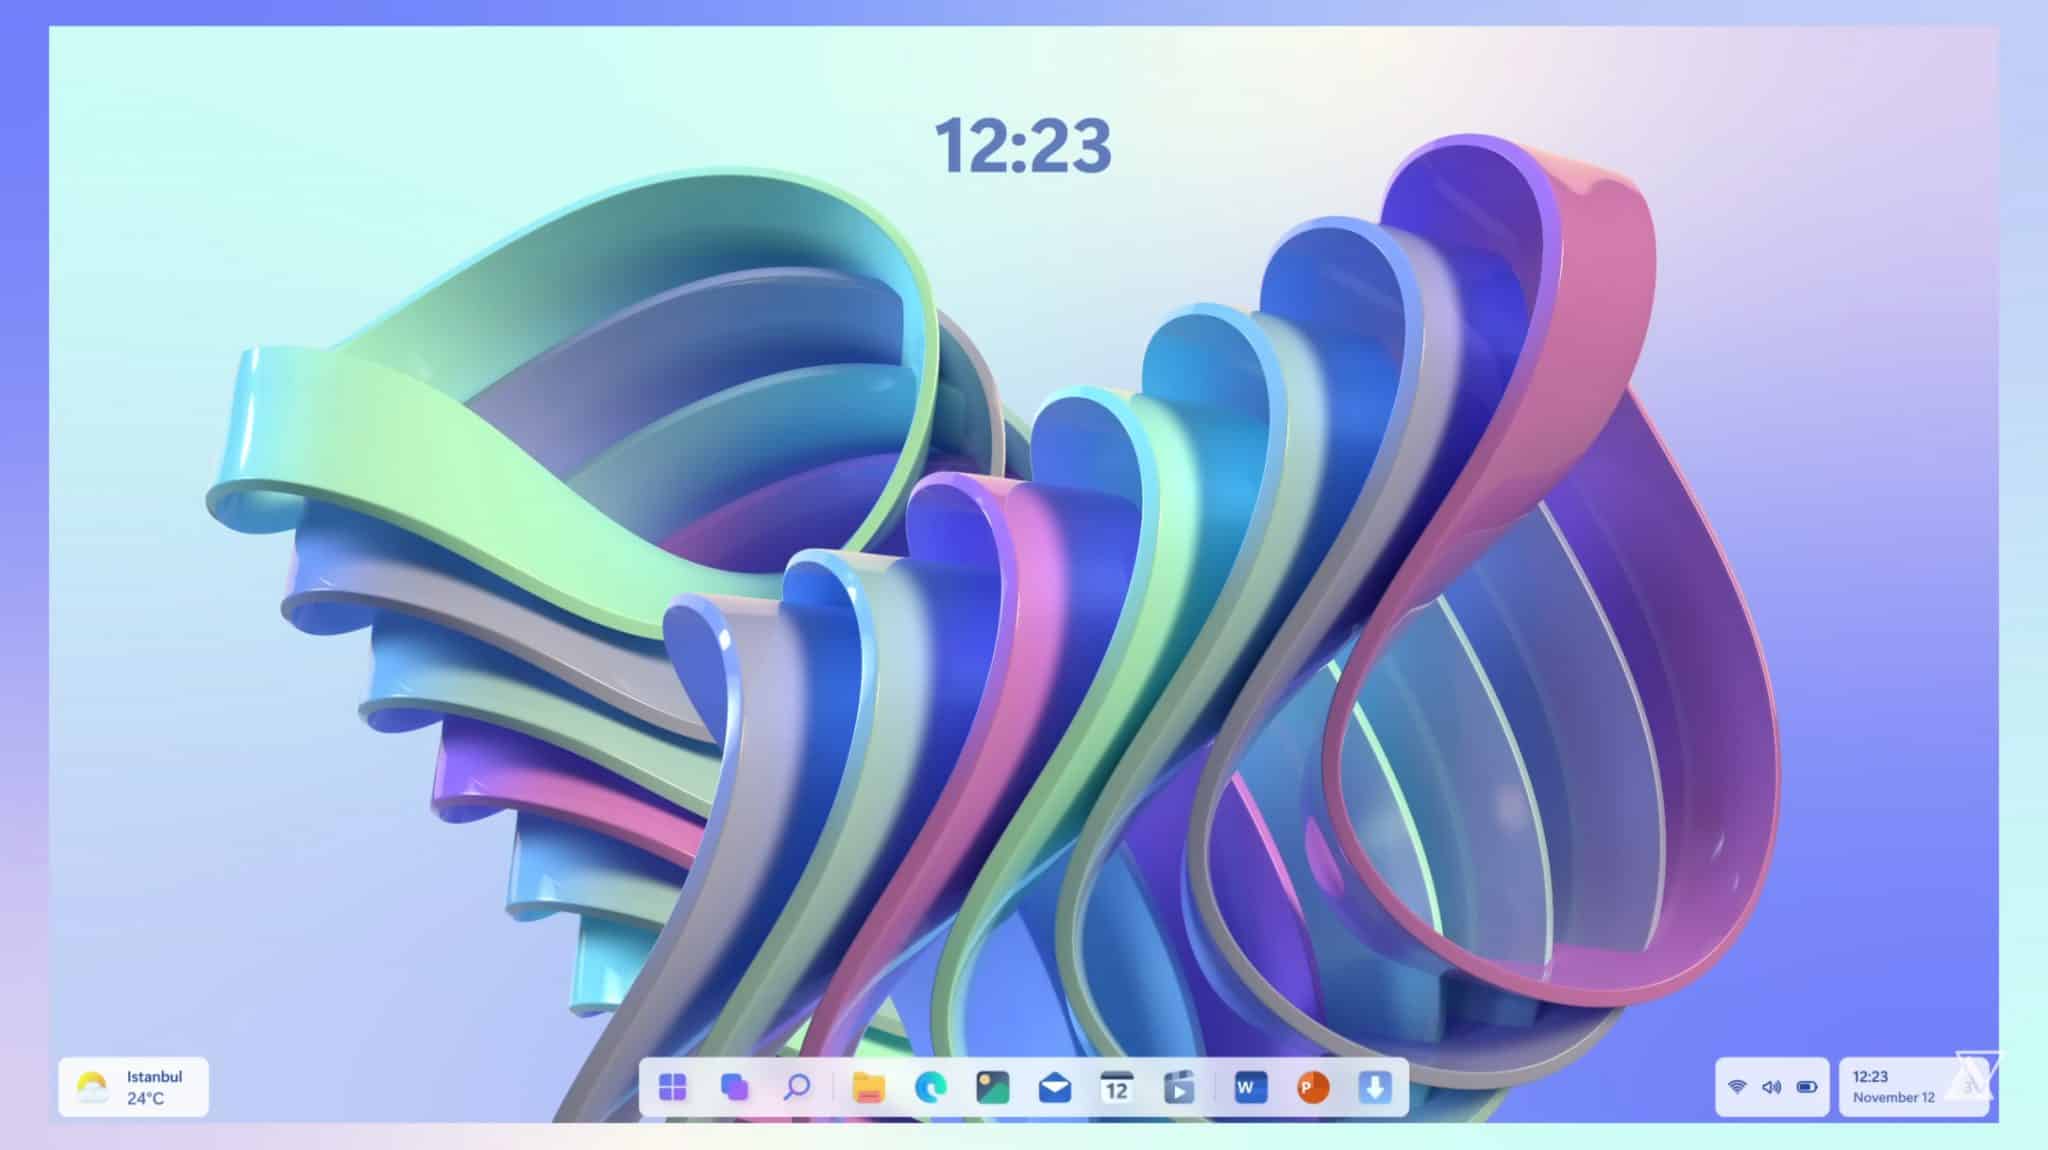Viewport: 2048px width, 1150px height.
Task: Launch the Mail app
Action: point(1056,1088)
